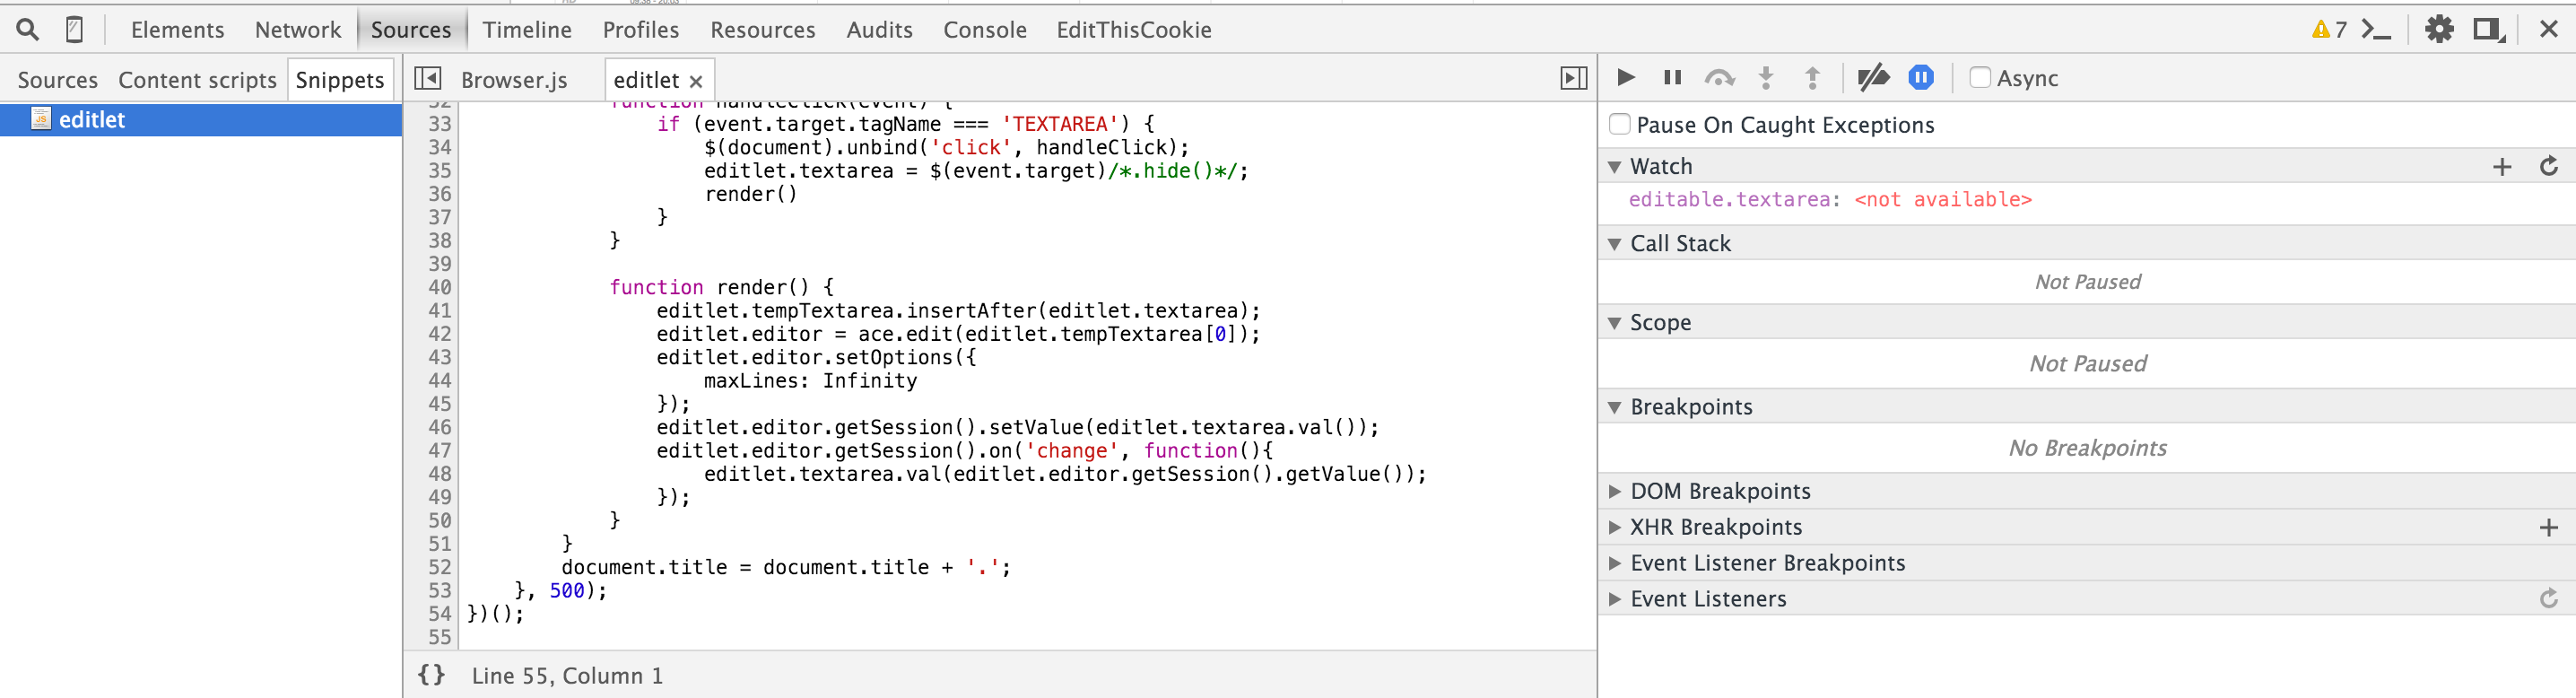The width and height of the screenshot is (2576, 698).
Task: Change dock side icon
Action: [2489, 30]
